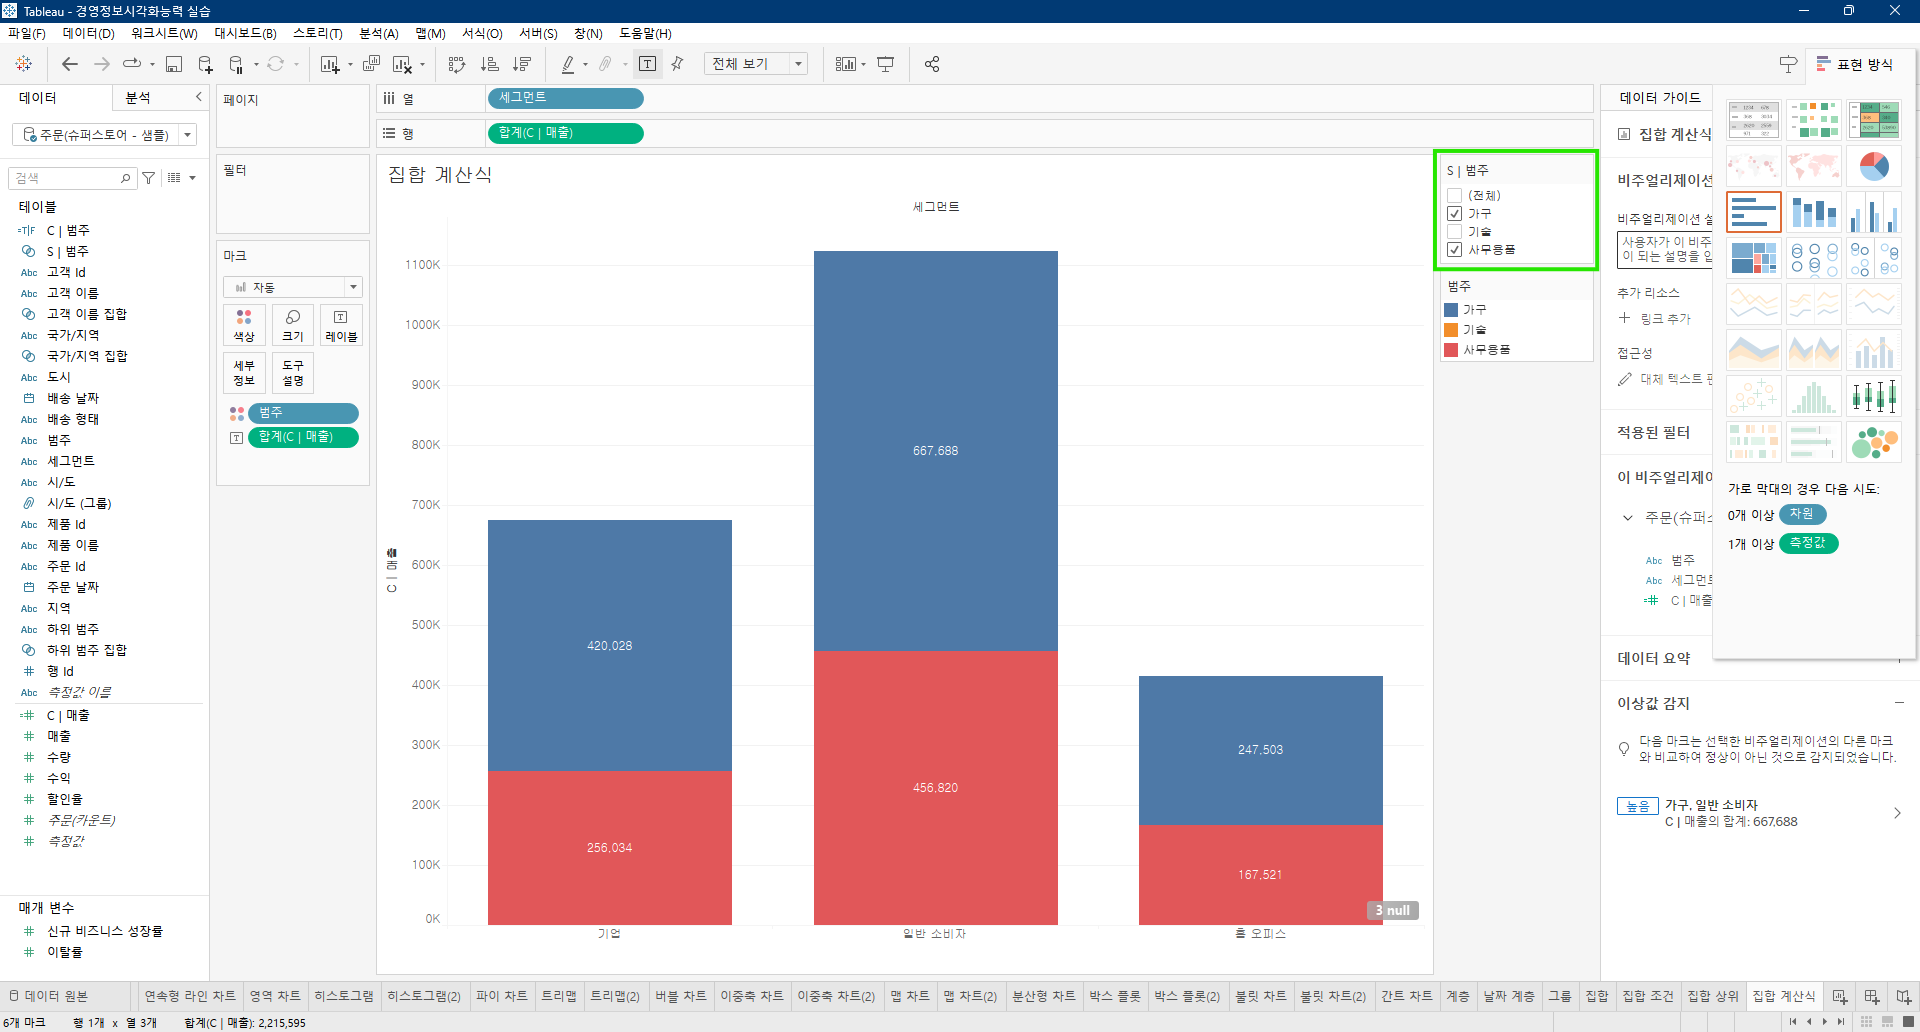Click the 기술 orange legend swatch

(x=1451, y=330)
